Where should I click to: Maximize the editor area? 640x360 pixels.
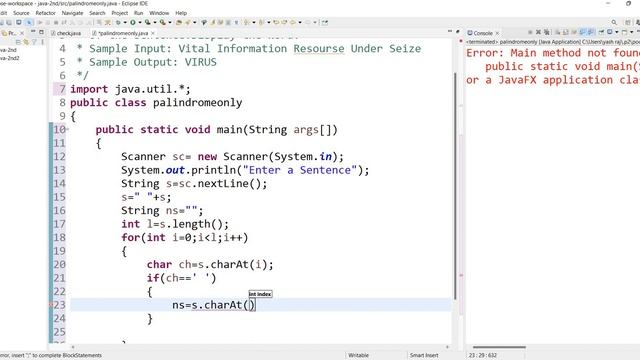point(458,31)
